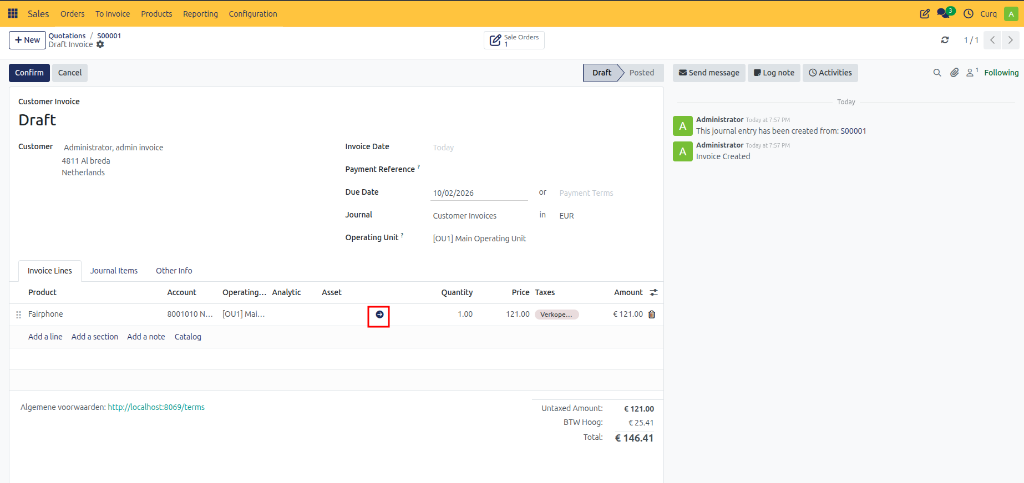Click Add a line
Viewport: 1024px width, 483px height.
click(x=45, y=337)
